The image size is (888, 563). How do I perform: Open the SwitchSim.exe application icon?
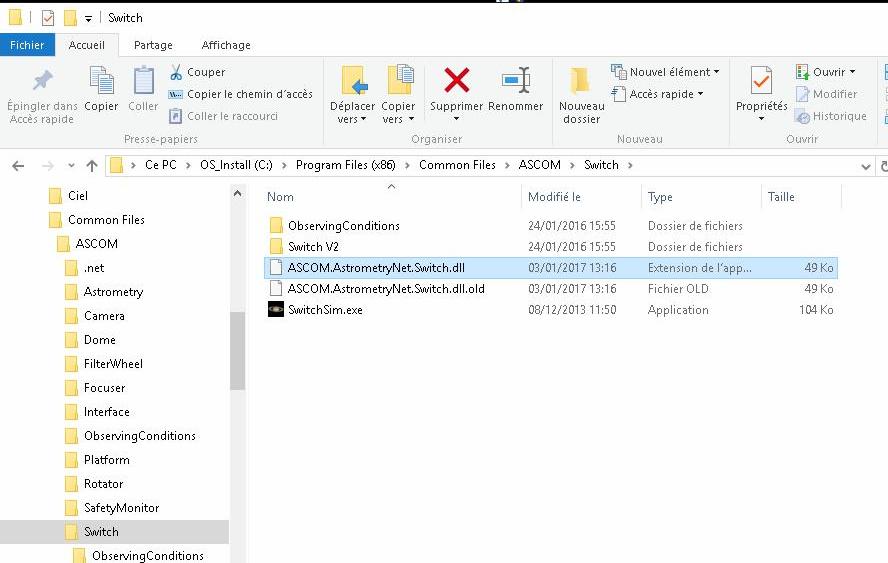pyautogui.click(x=276, y=310)
